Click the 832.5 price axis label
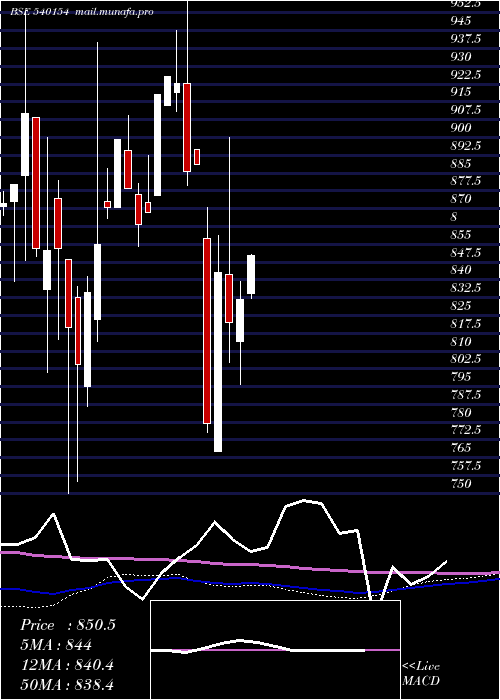Image resolution: width=500 pixels, height=700 pixels. (x=466, y=288)
